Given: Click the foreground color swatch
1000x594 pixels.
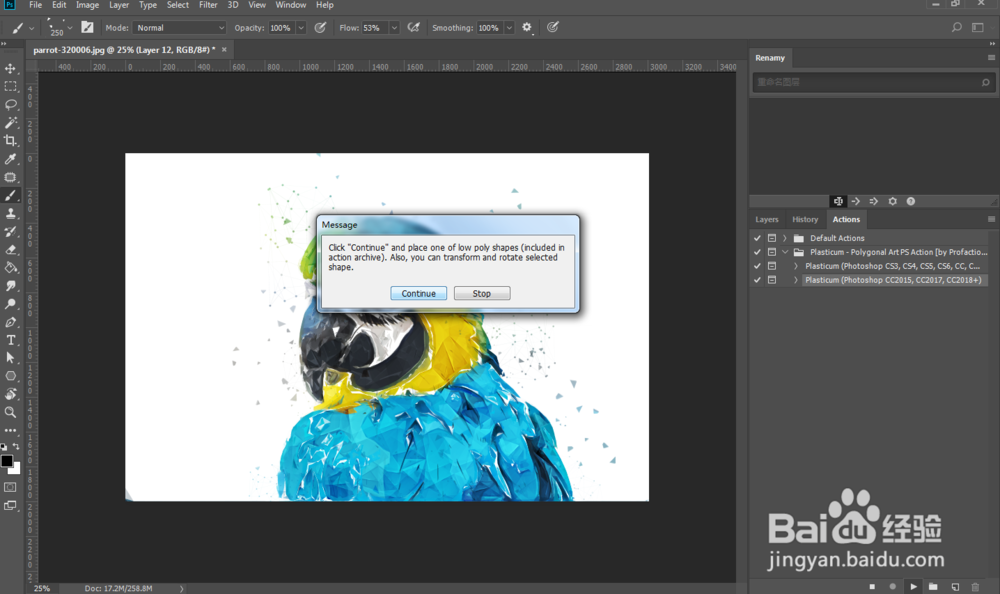Looking at the screenshot, I should click(6, 461).
